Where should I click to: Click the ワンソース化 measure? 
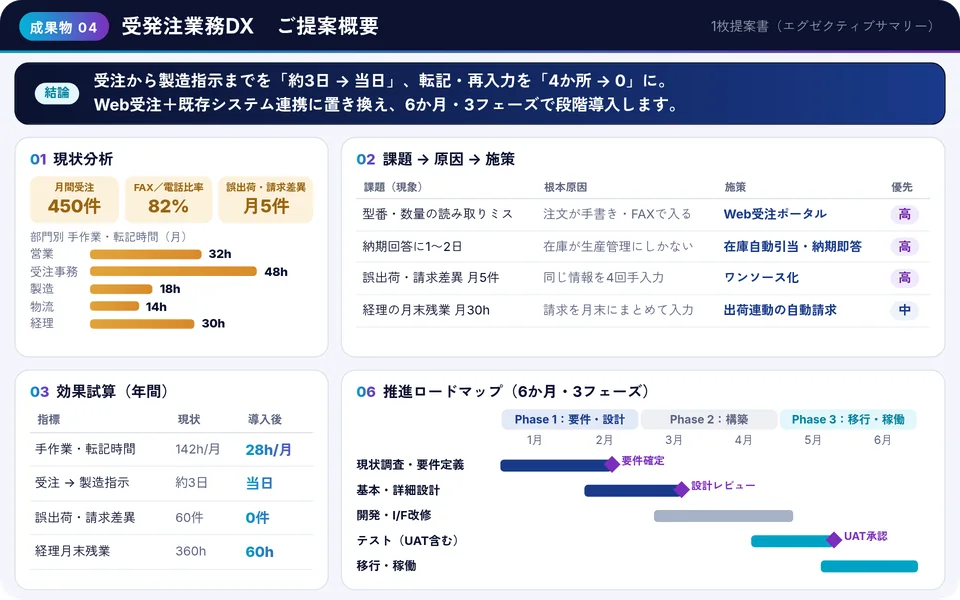(x=761, y=278)
